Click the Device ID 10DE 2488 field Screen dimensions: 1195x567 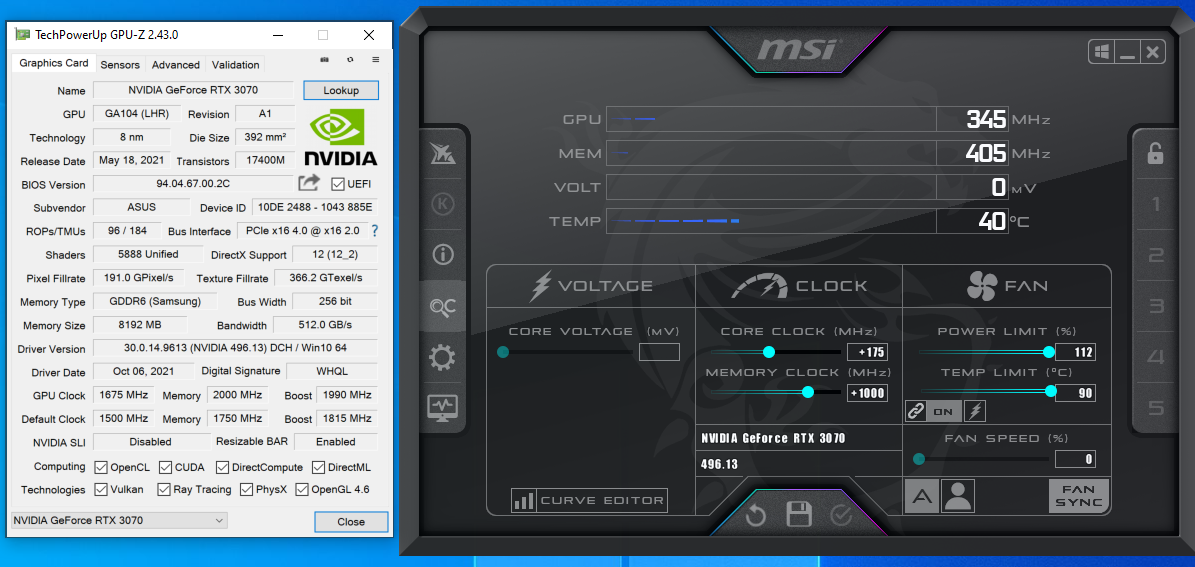pyautogui.click(x=315, y=207)
